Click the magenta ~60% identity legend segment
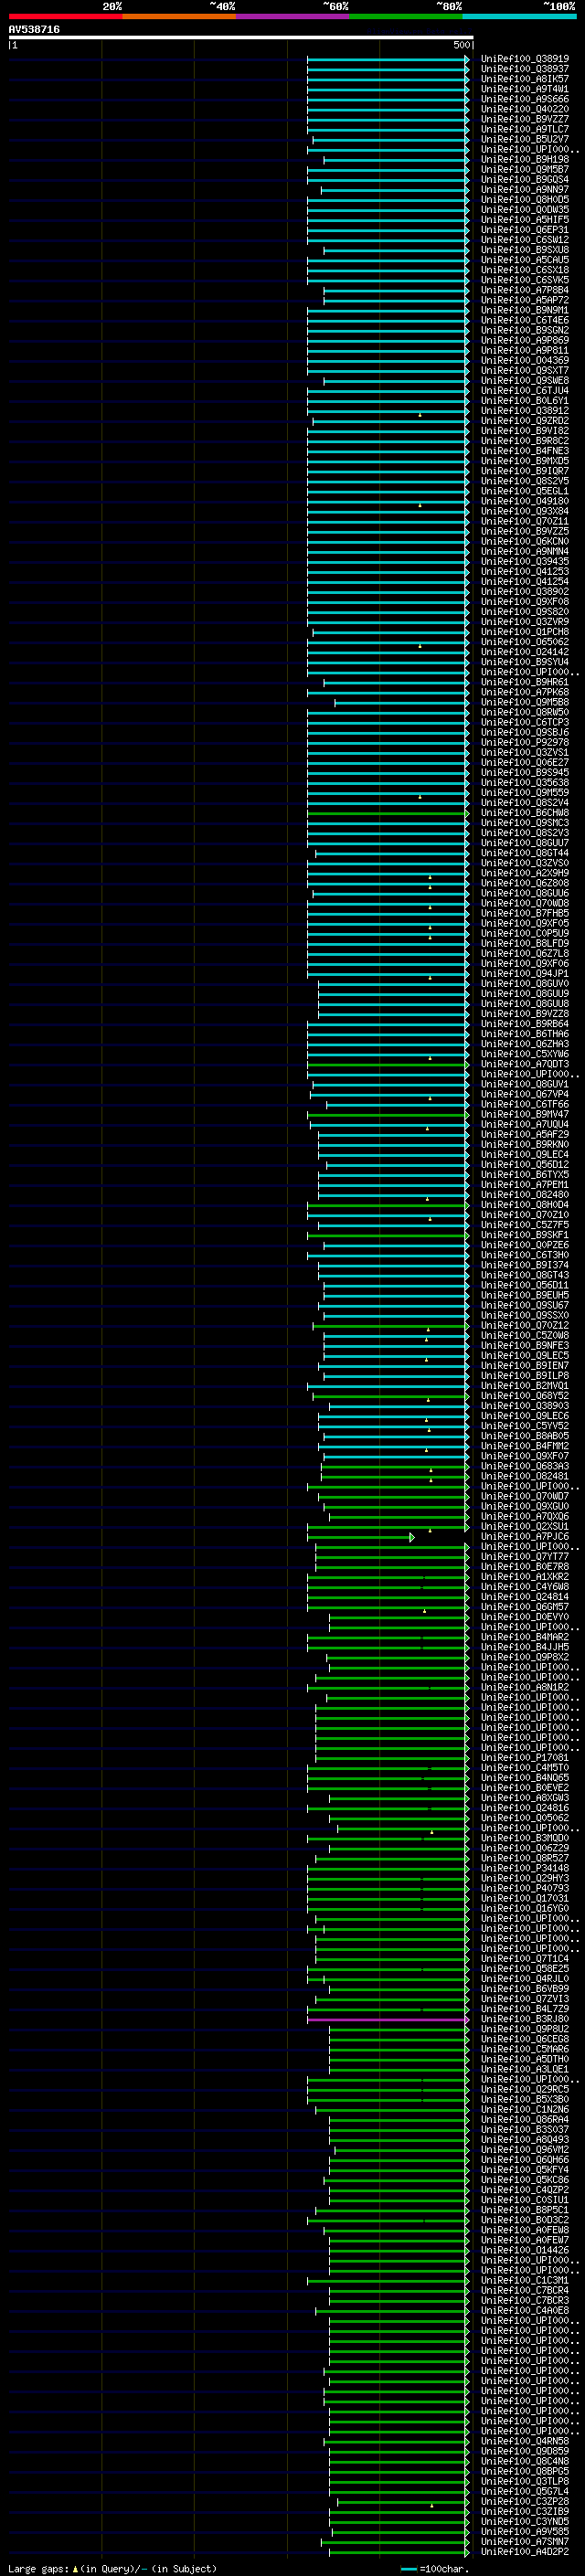Image resolution: width=585 pixels, height=2576 pixels. pyautogui.click(x=293, y=16)
